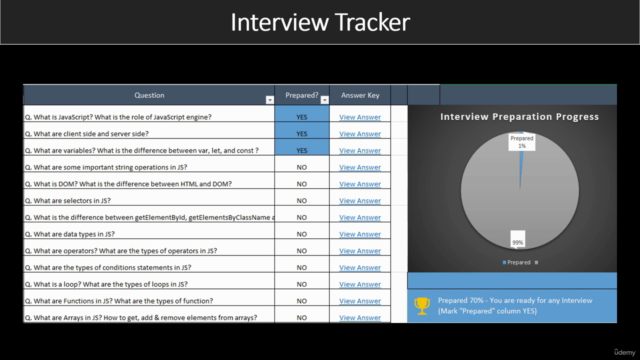This screenshot has width=640, height=360.
Task: Open View Answer for operators question
Action: 360,251
